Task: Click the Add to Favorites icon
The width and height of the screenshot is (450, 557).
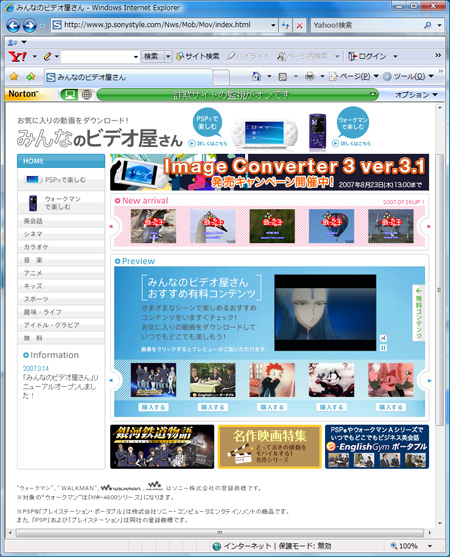Action: 31,76
